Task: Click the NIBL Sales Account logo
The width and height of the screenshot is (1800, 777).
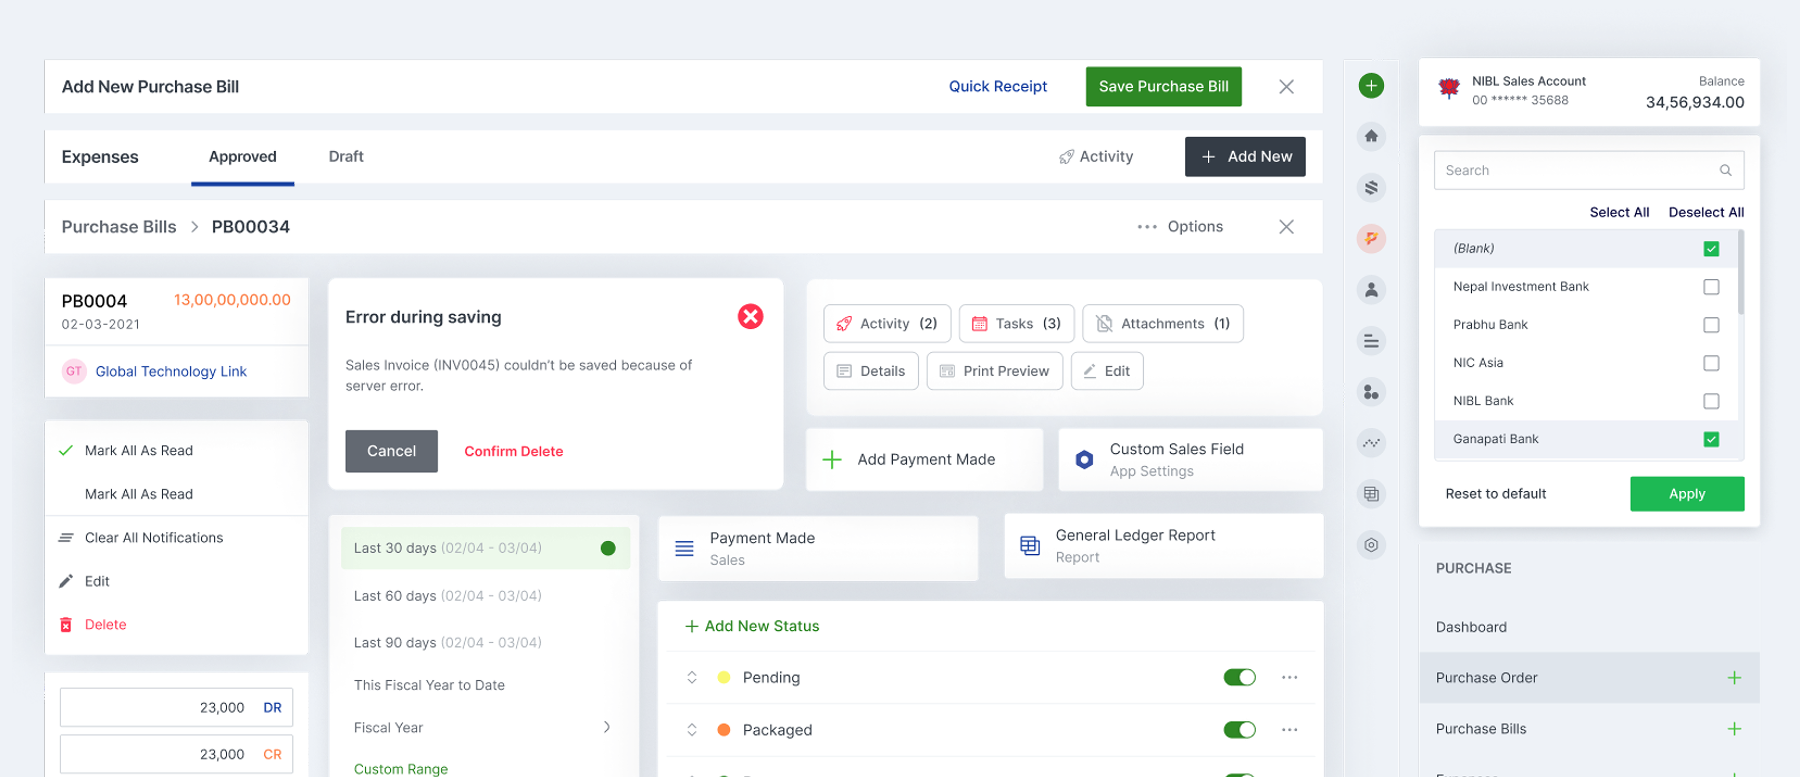Action: [1449, 88]
